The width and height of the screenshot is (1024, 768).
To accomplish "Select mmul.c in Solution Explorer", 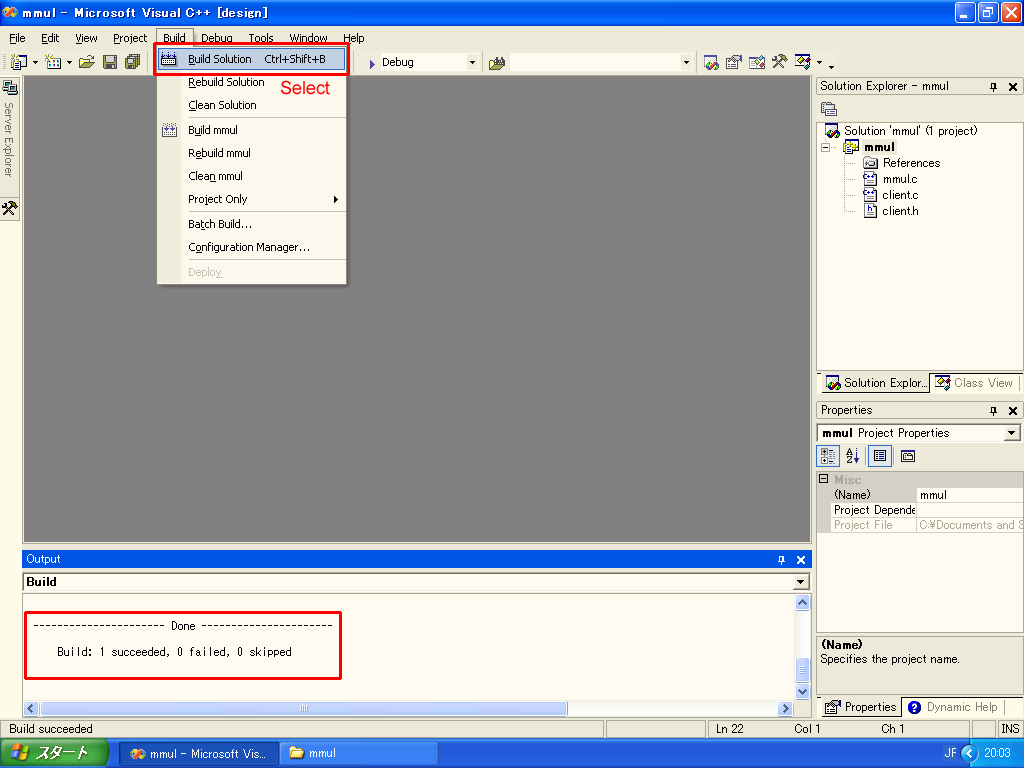I will [900, 179].
